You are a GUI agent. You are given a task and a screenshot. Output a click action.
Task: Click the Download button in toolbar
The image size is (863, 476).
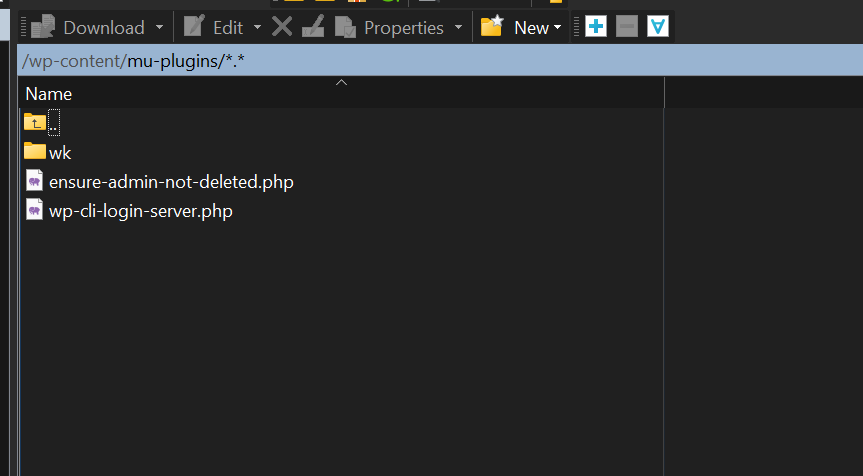click(x=88, y=27)
